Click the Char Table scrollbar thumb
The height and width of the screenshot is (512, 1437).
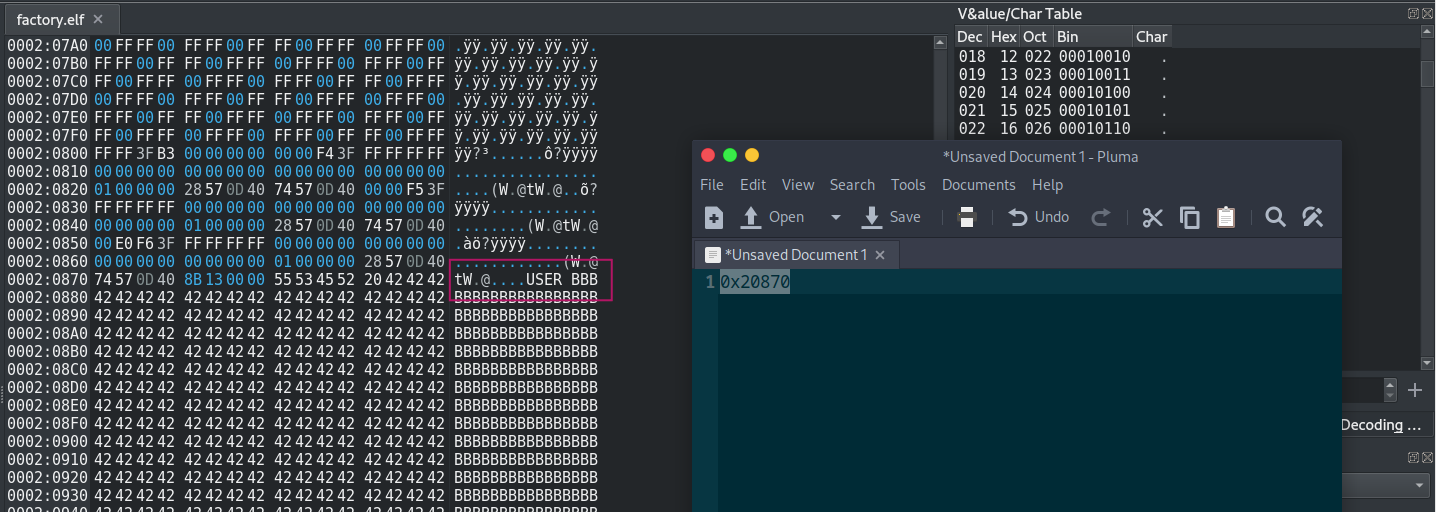click(x=1428, y=74)
